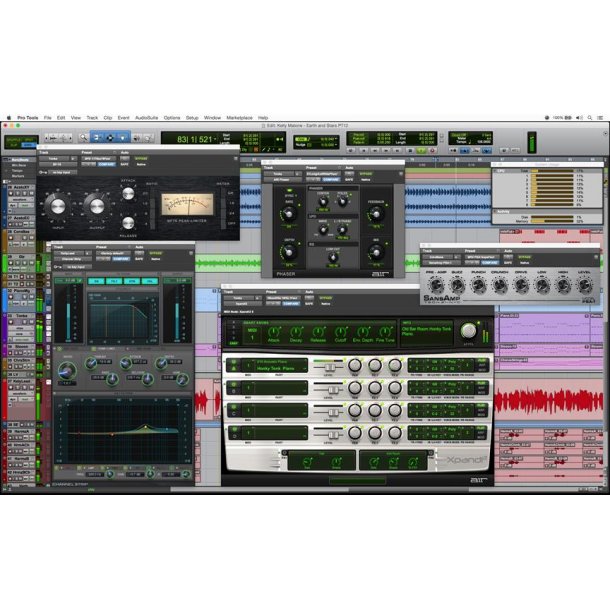Click the volume icon in the menu bar
The height and width of the screenshot is (610, 610).
click(x=579, y=117)
